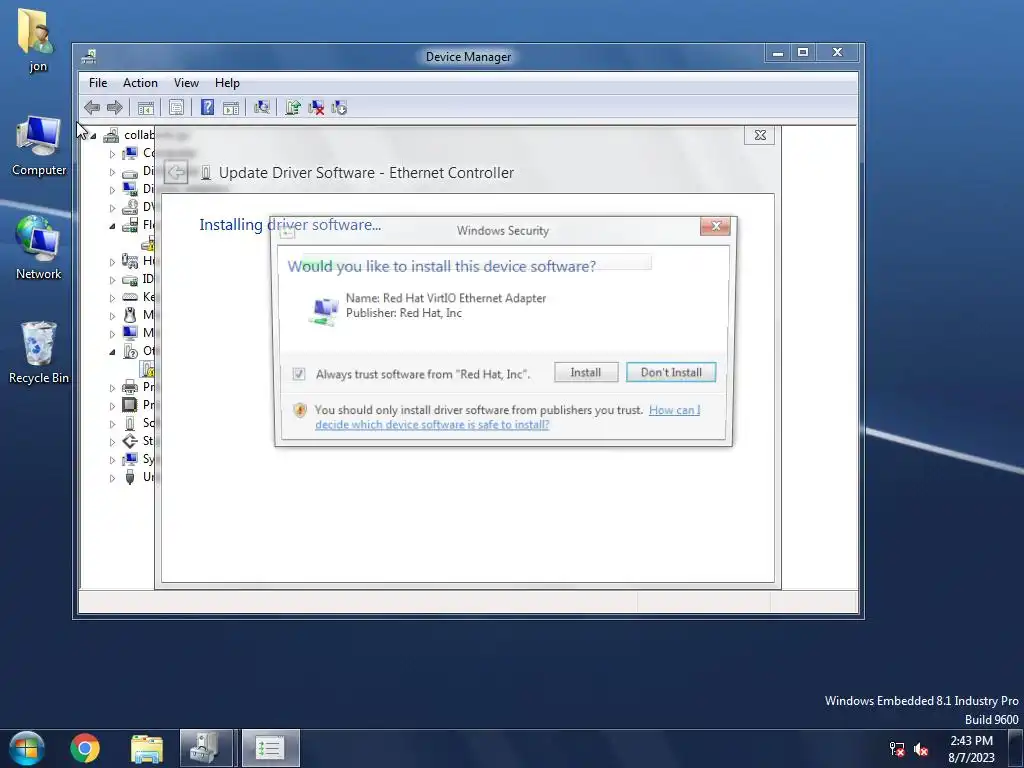
Task: Select the DVD drive icon in the tree
Action: pyautogui.click(x=130, y=207)
